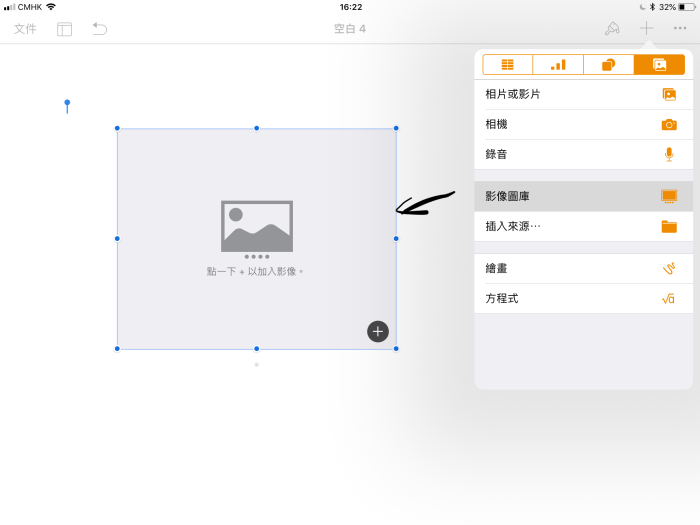Viewport: 700px width, 525px height.
Task: Tap the round plus button on image placeholder
Action: coord(377,332)
